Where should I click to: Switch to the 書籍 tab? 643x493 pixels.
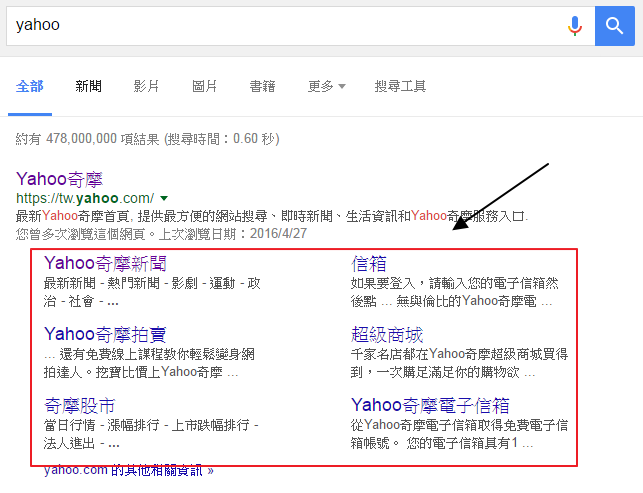pyautogui.click(x=262, y=87)
